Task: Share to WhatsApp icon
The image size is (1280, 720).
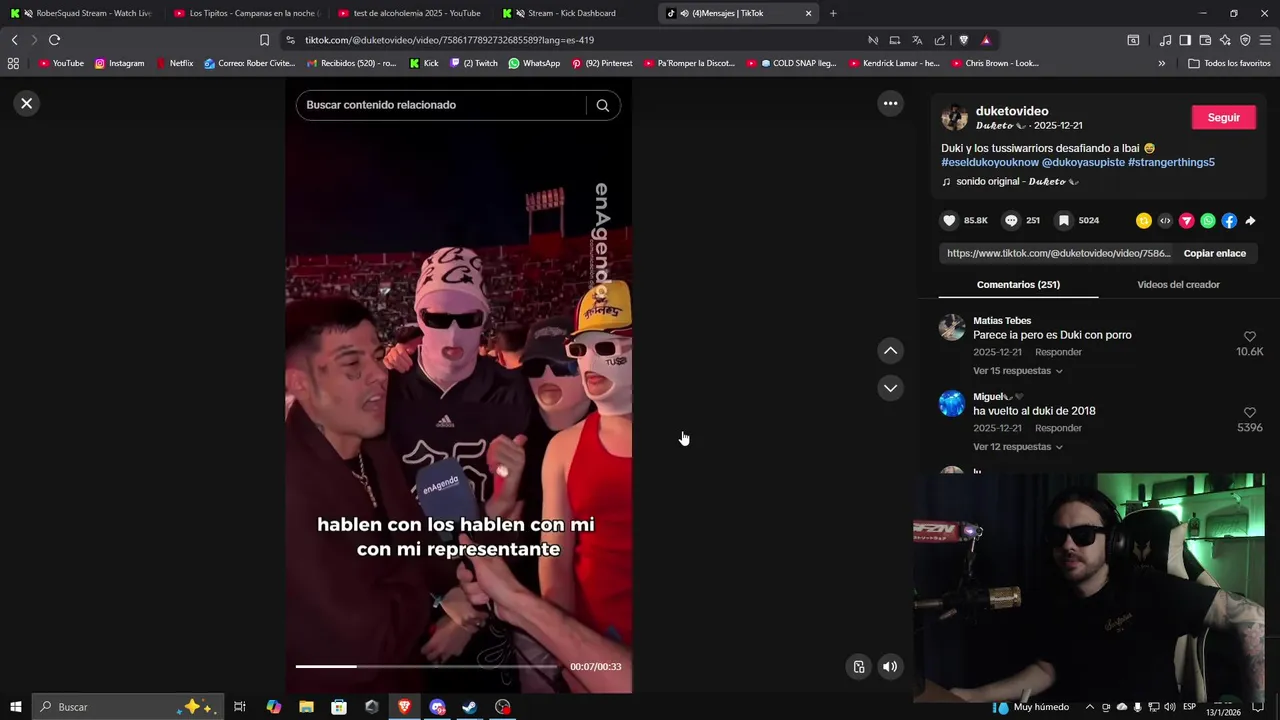Action: (x=1208, y=220)
